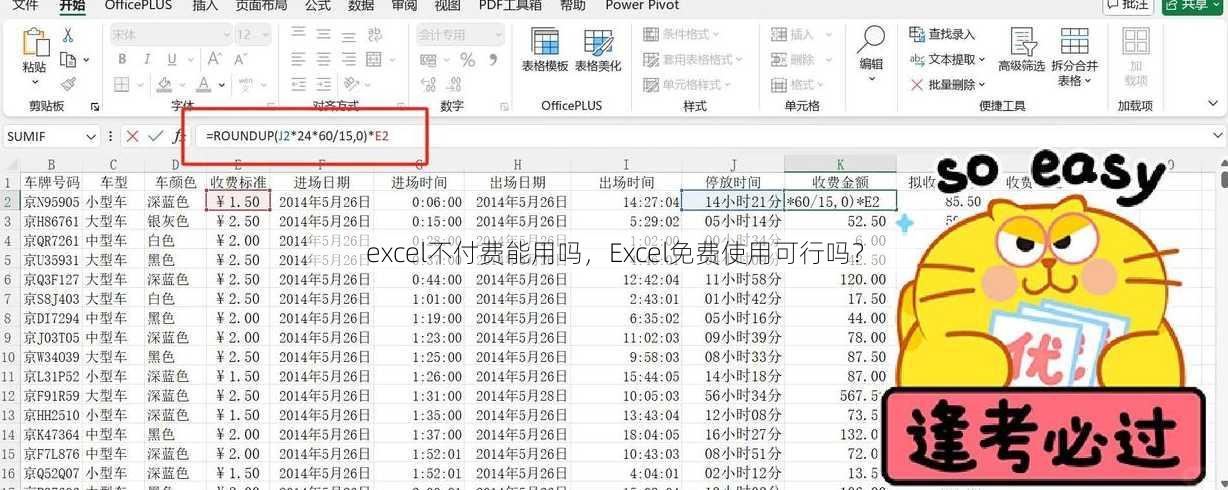Screen dimensions: 1228x490
Task: Click the Copy icon
Action: click(x=68, y=60)
